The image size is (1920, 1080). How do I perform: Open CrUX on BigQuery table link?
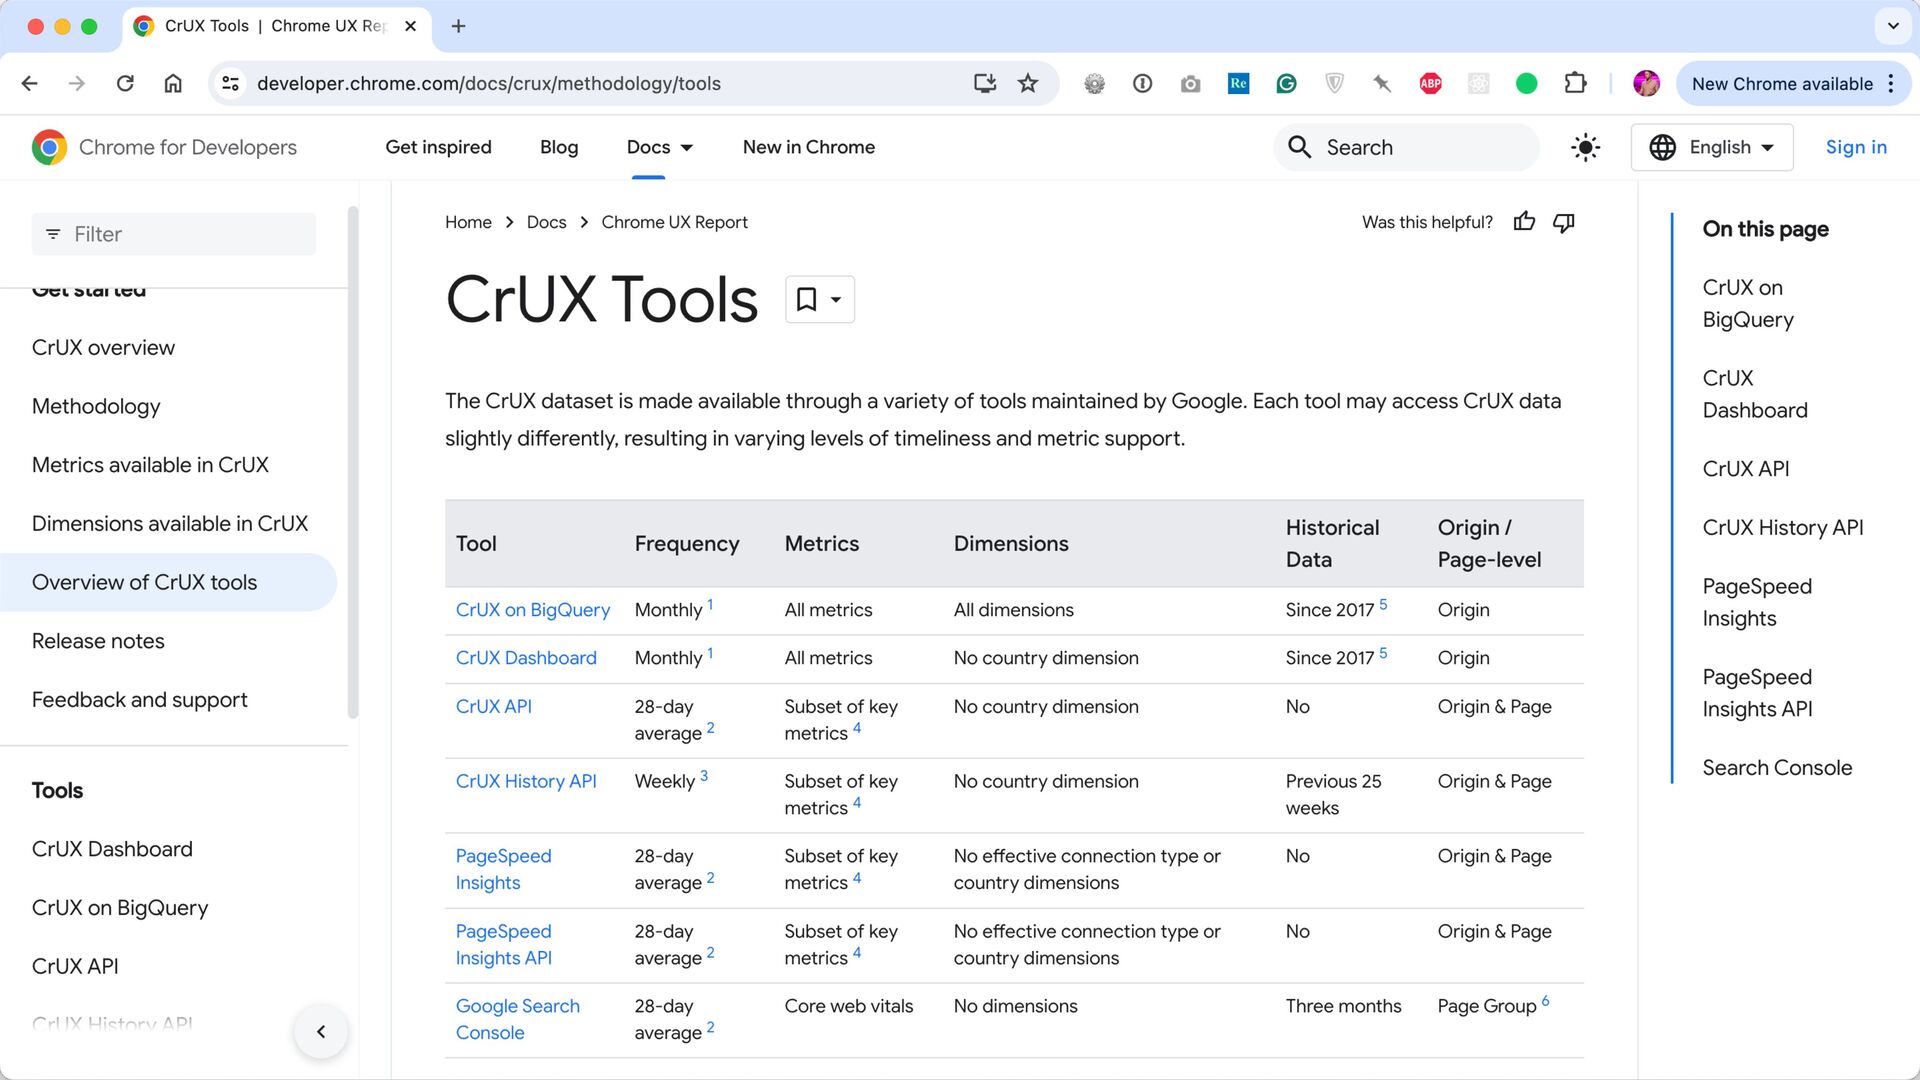[532, 610]
